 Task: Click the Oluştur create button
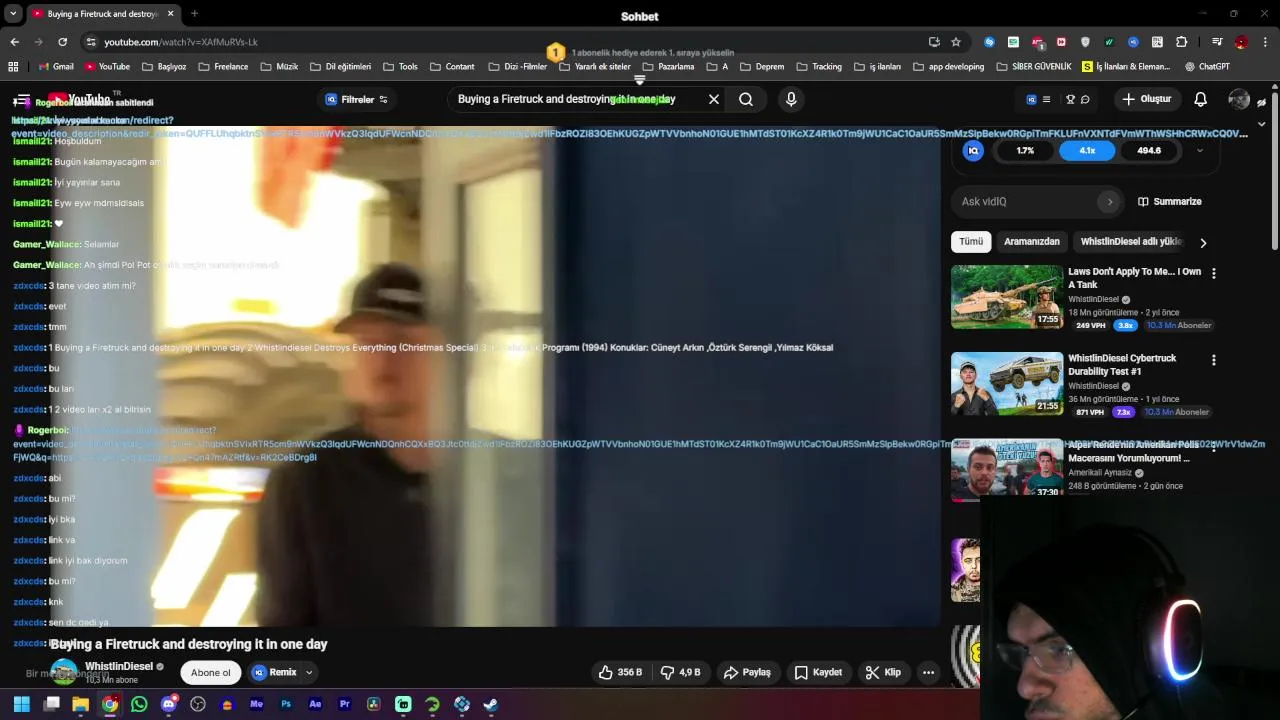pos(1146,99)
